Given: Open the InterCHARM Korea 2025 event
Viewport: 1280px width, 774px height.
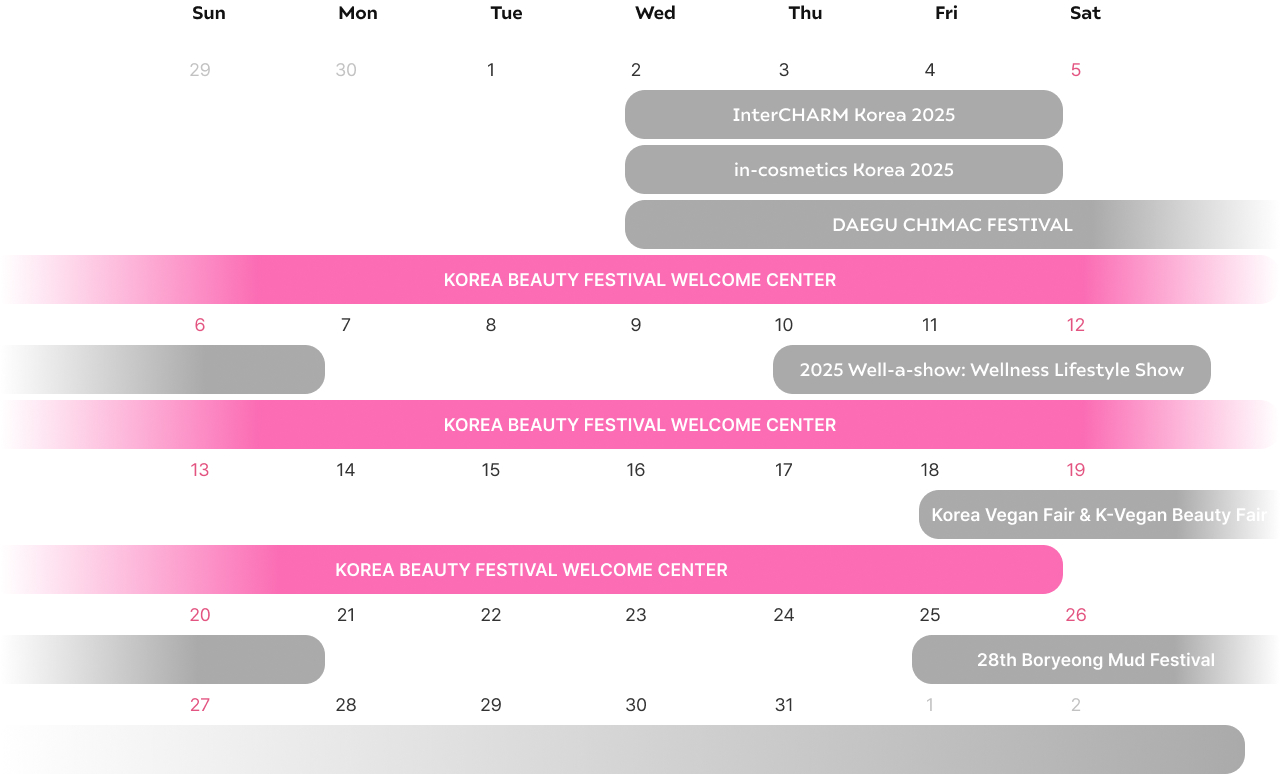Looking at the screenshot, I should (x=843, y=114).
